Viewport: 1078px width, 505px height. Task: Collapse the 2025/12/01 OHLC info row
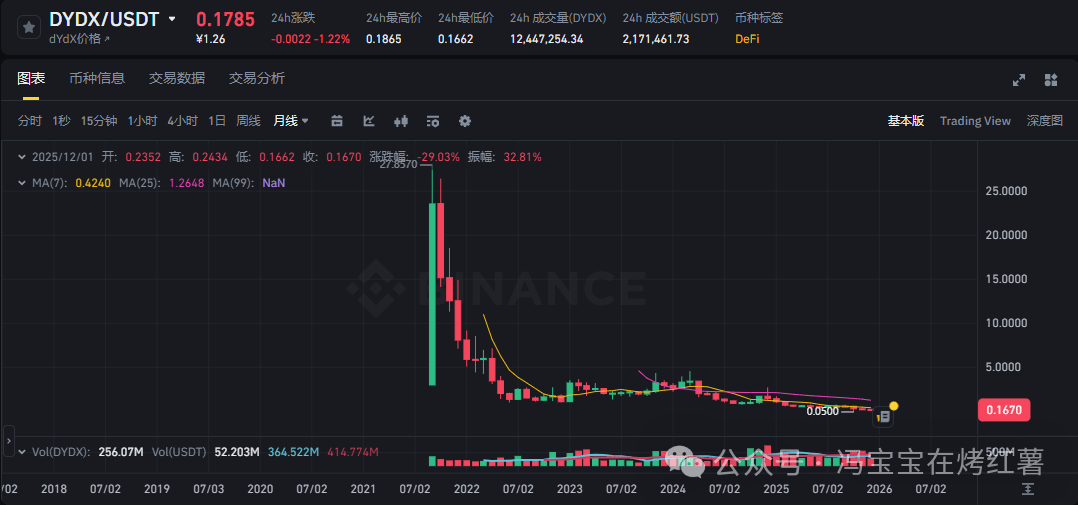[23, 157]
